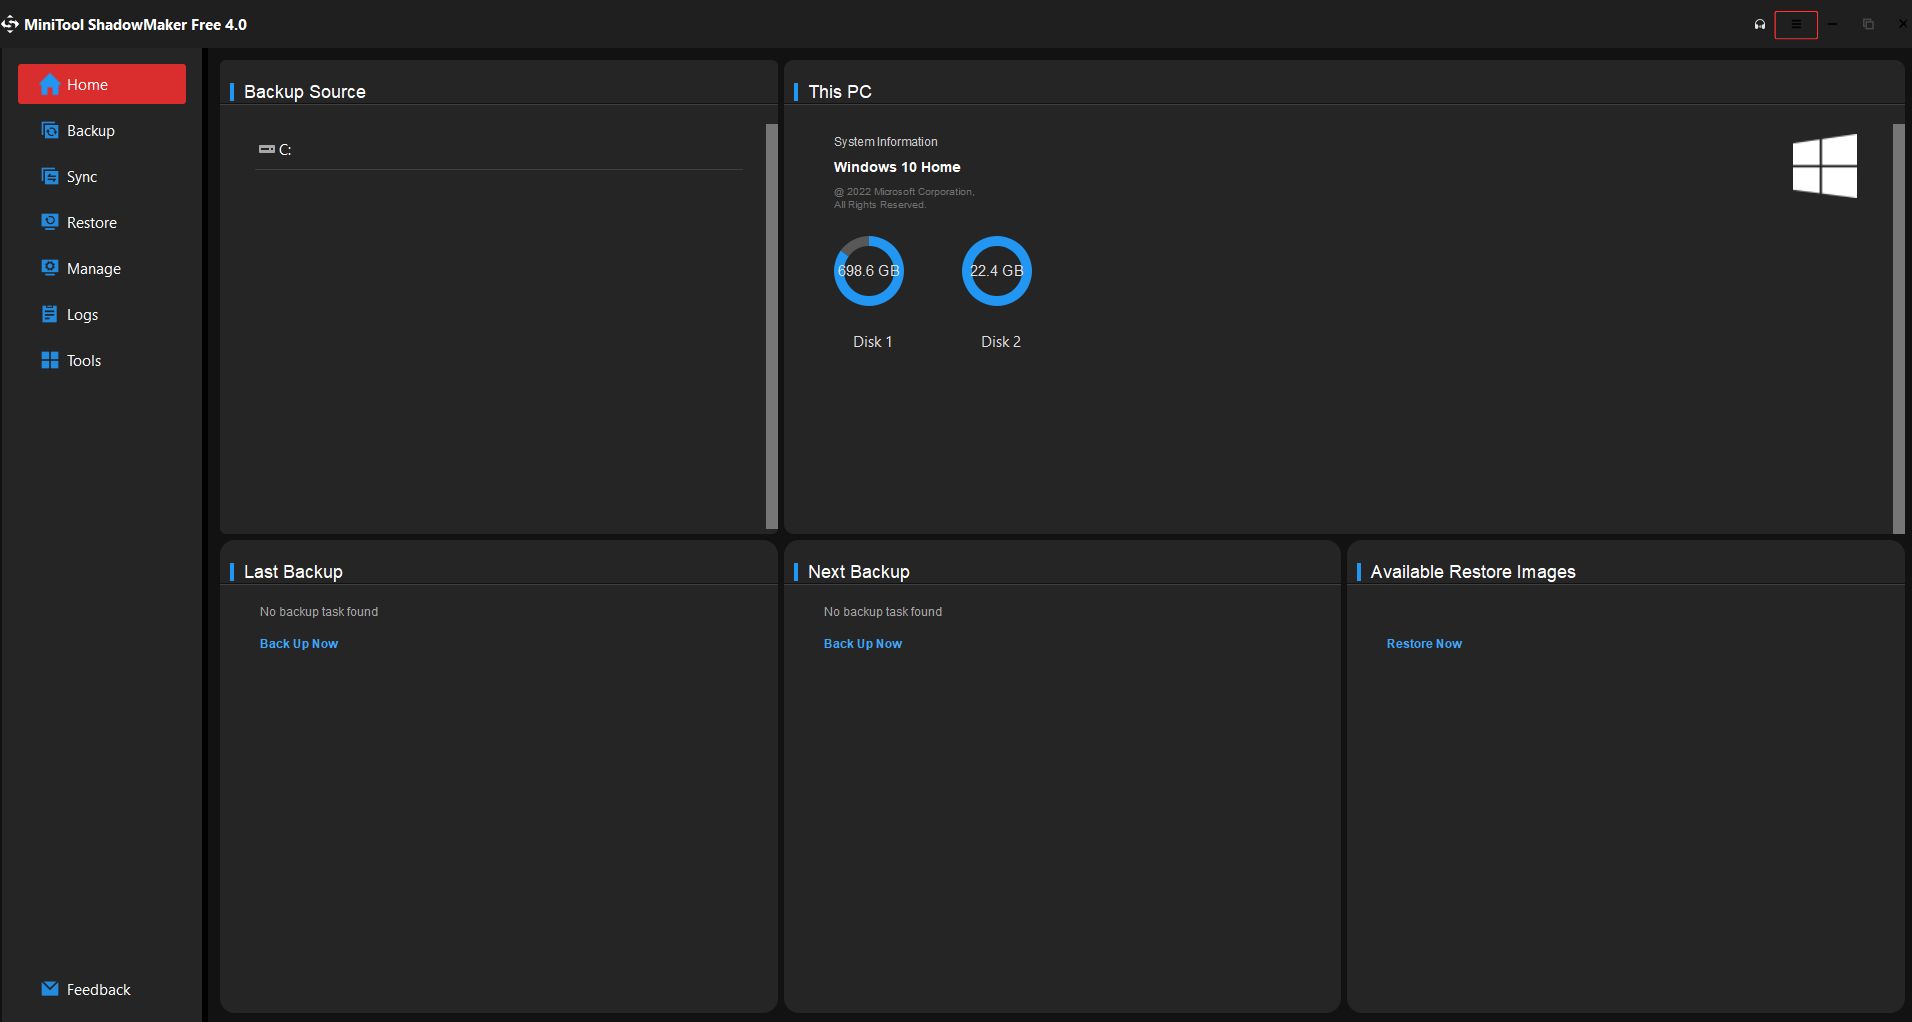Click the Tools grid icon
This screenshot has height=1022, width=1912.
50,360
